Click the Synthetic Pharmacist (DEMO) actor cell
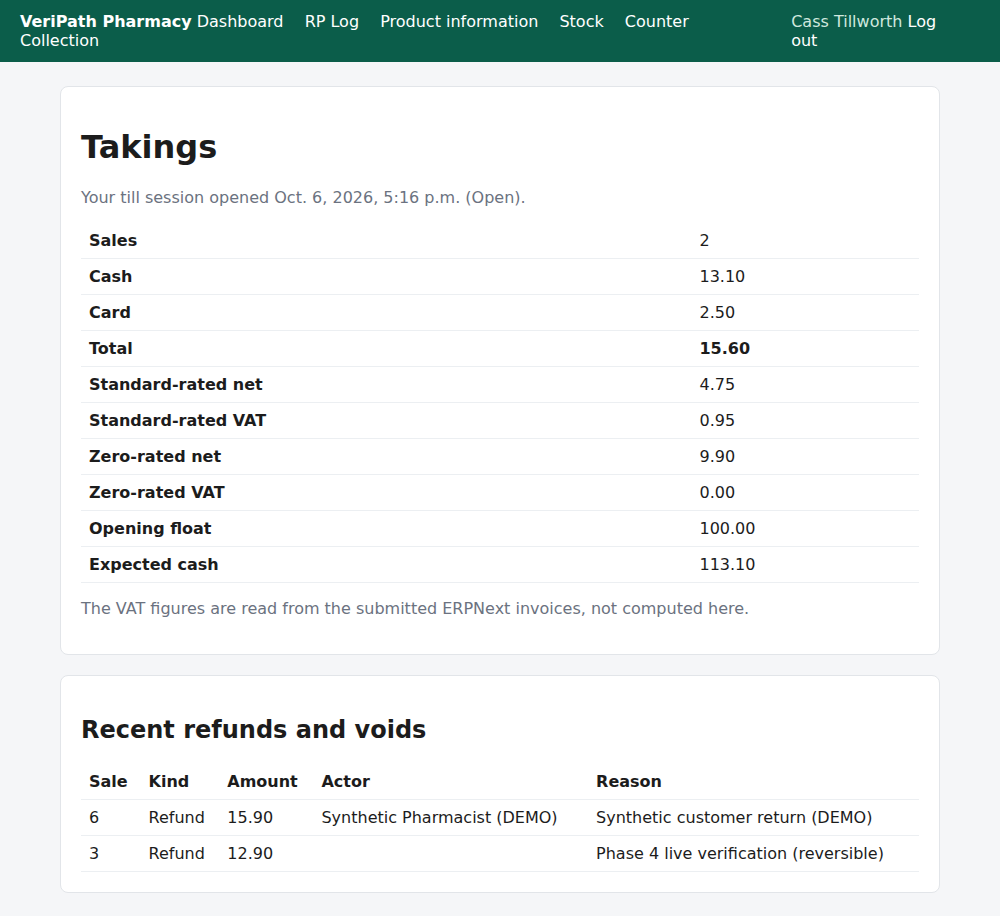 click(x=439, y=817)
